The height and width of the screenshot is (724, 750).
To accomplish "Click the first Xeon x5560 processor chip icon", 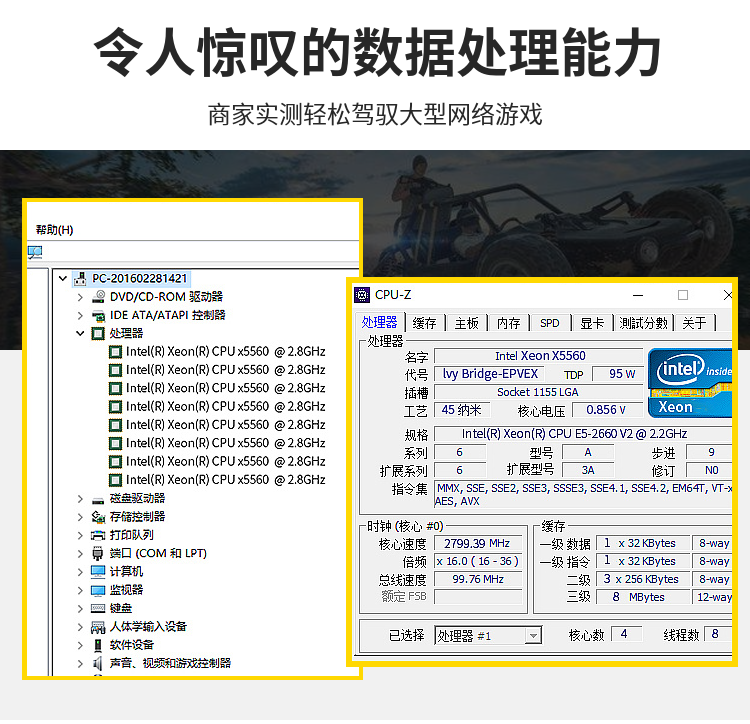I will (x=115, y=352).
